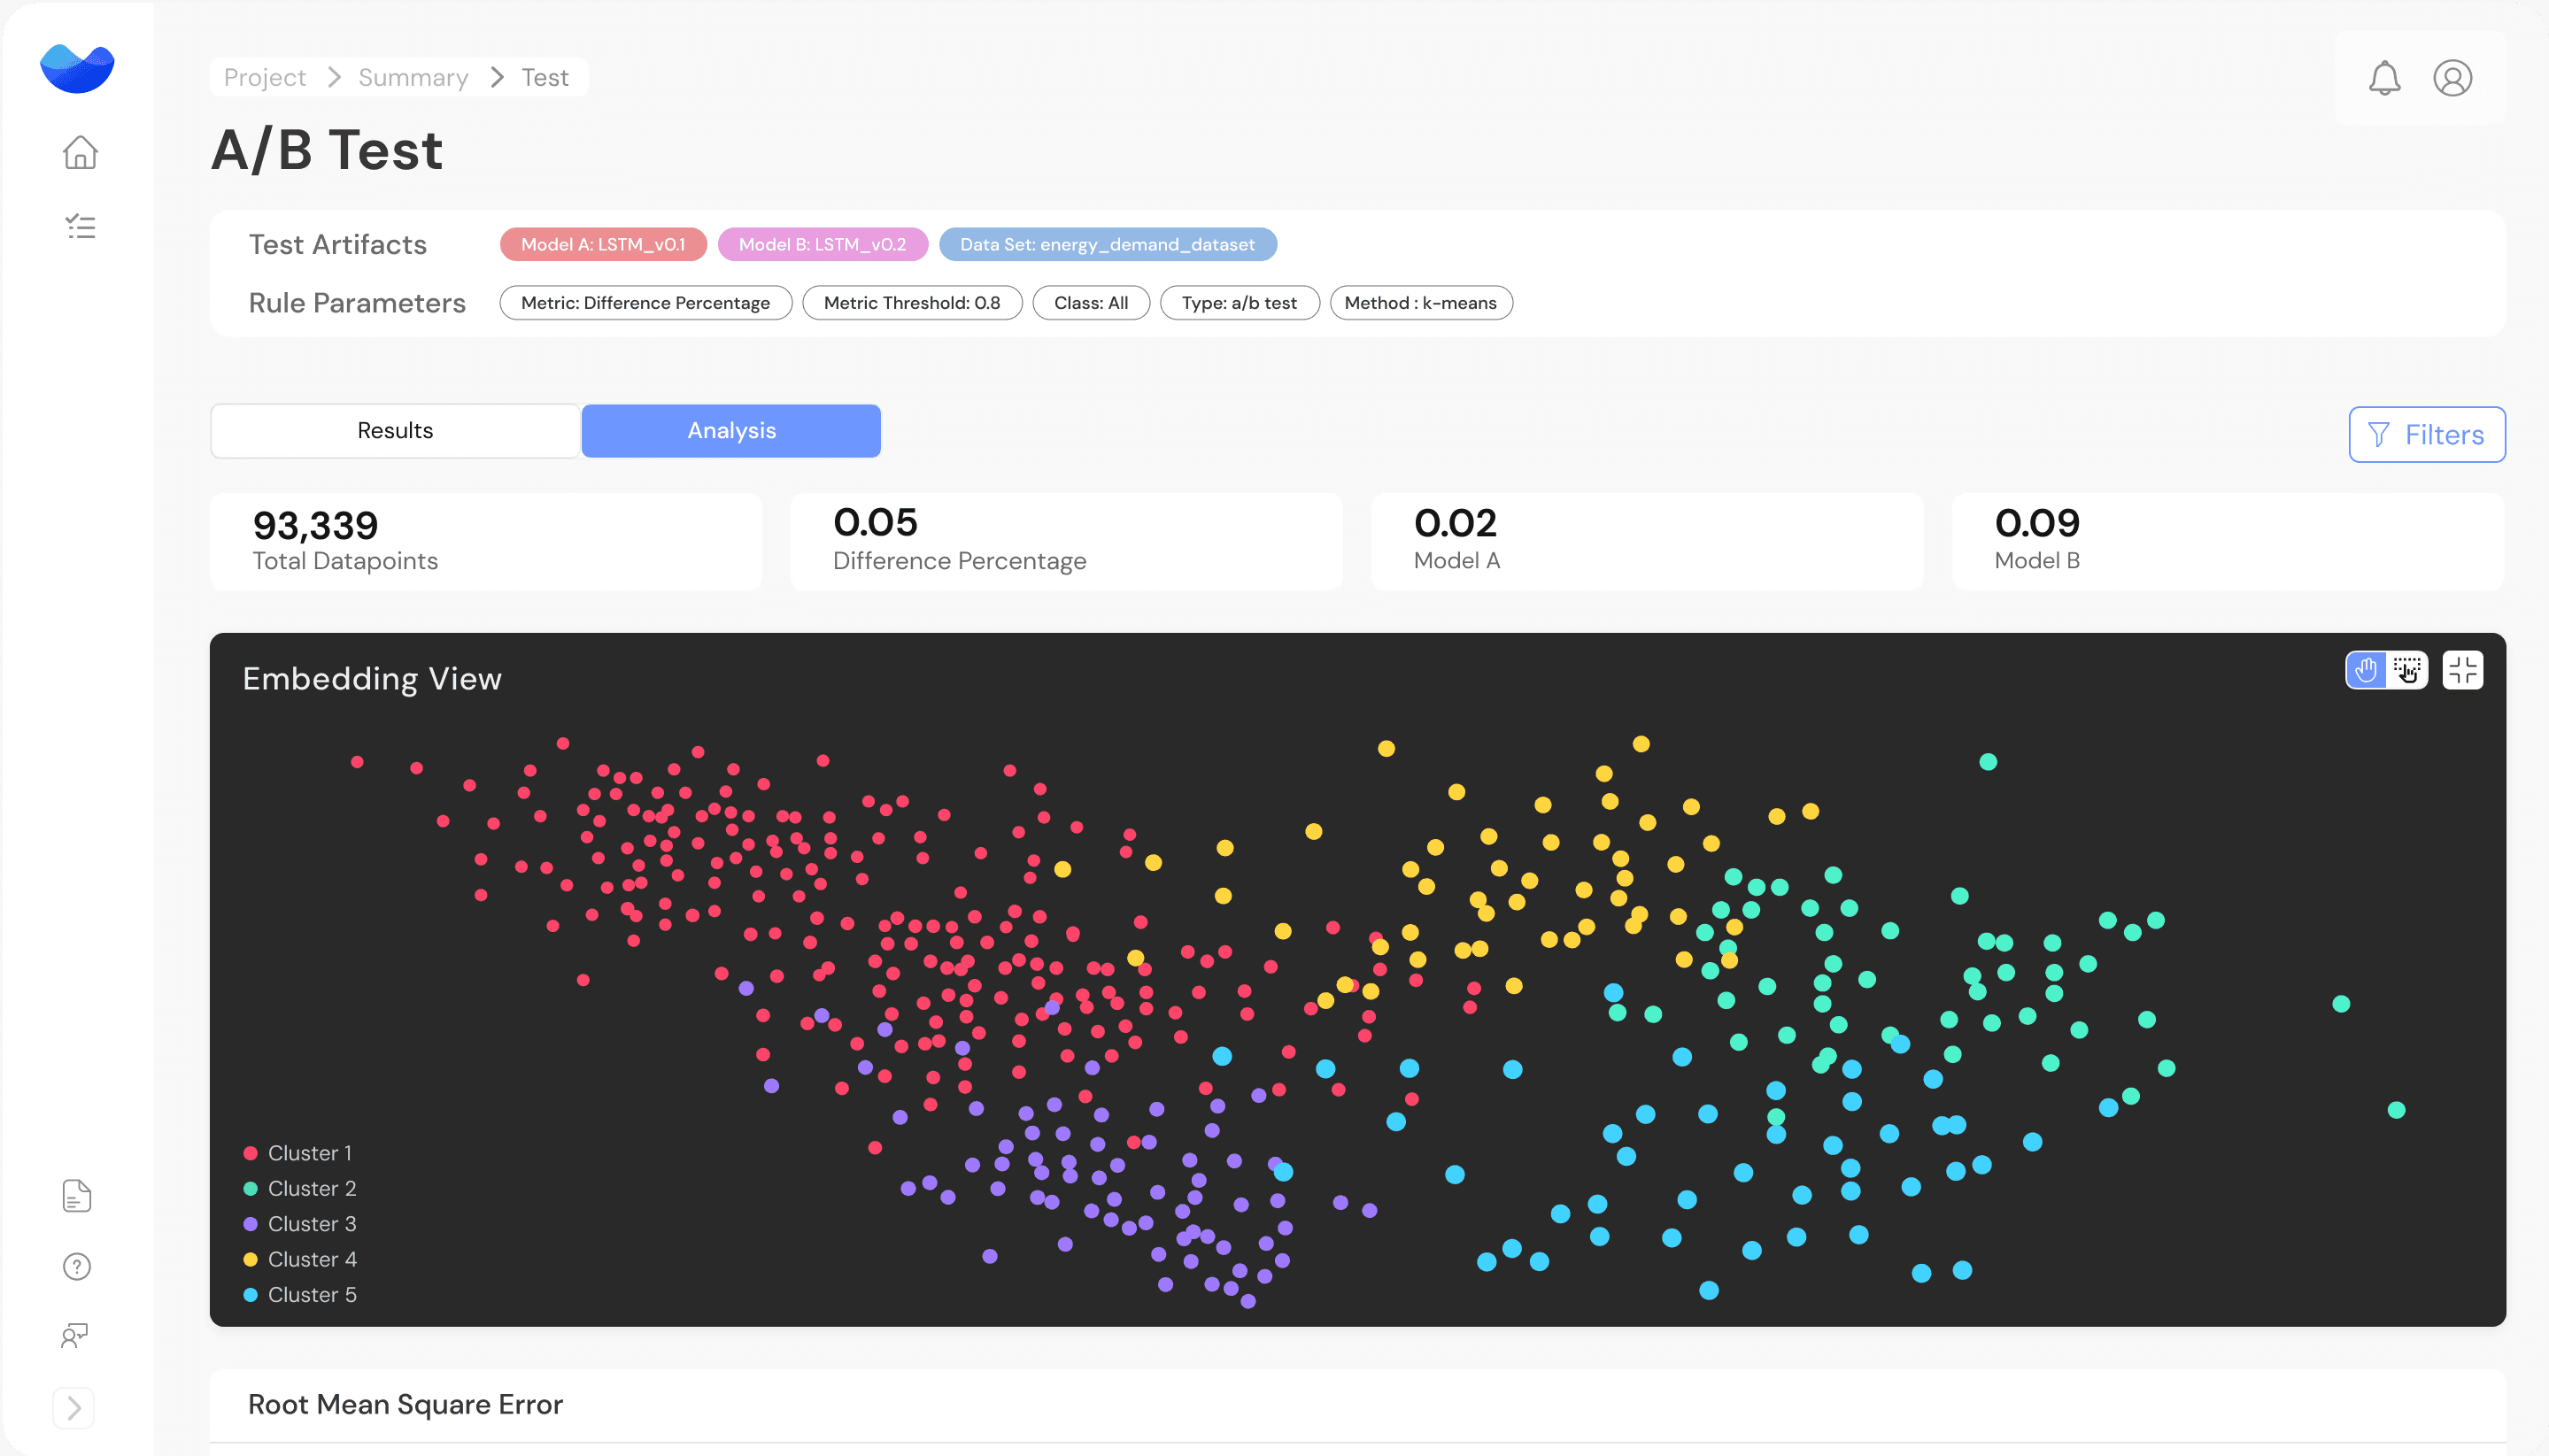
Task: Enable the box selection tool
Action: pos(2407,670)
